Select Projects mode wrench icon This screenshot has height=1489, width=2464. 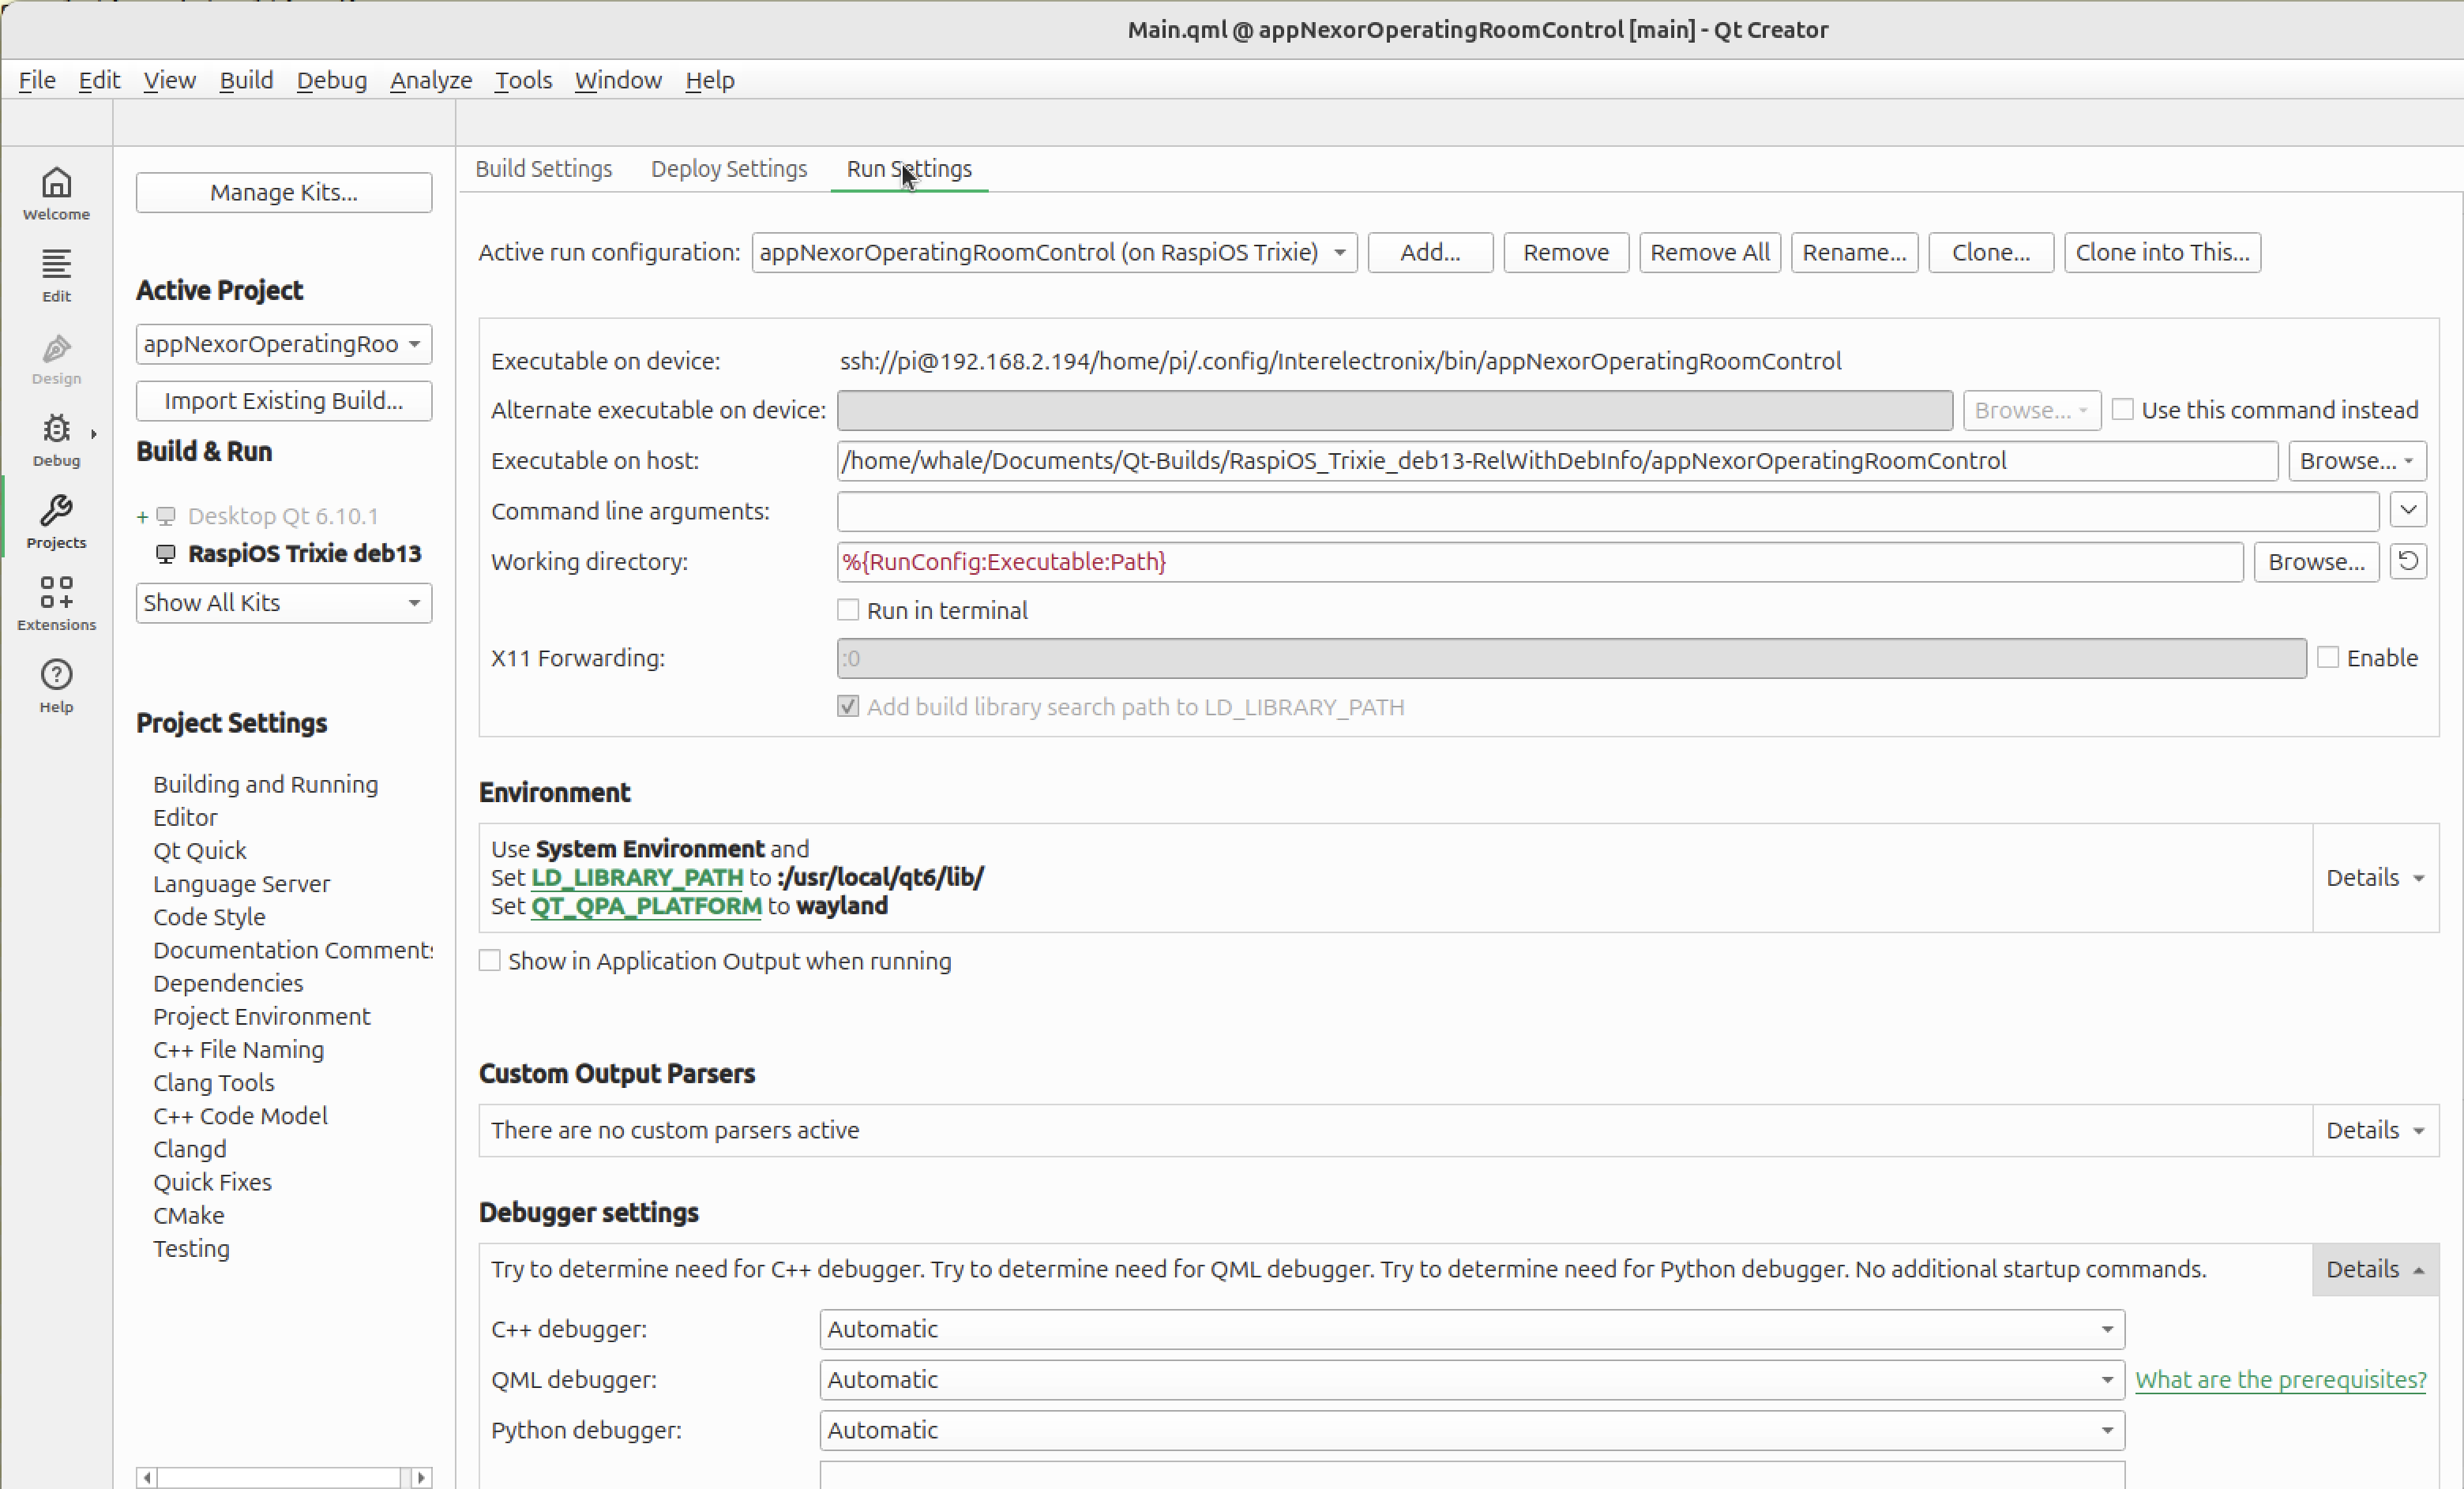[x=56, y=521]
